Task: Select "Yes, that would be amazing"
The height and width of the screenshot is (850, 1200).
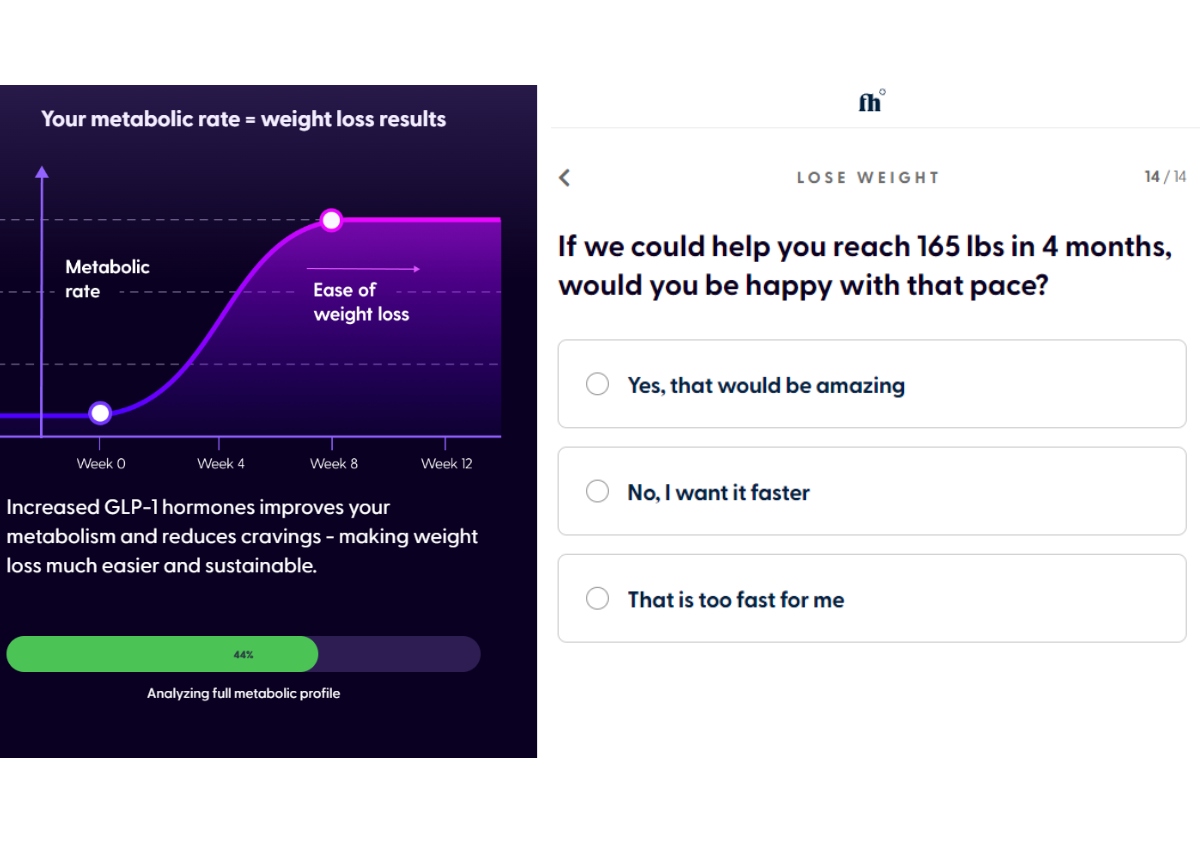Action: (597, 384)
